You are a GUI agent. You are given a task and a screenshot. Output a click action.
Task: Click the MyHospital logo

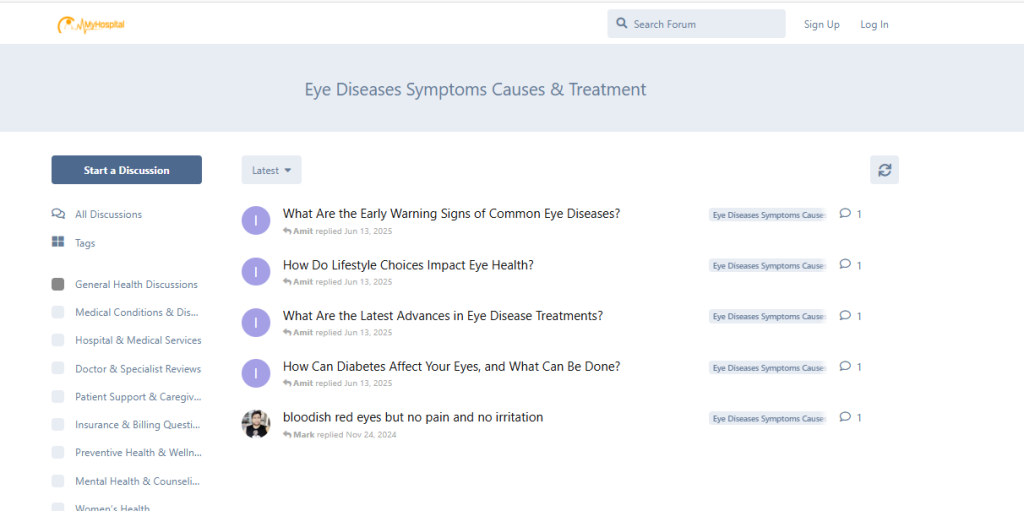tap(91, 24)
